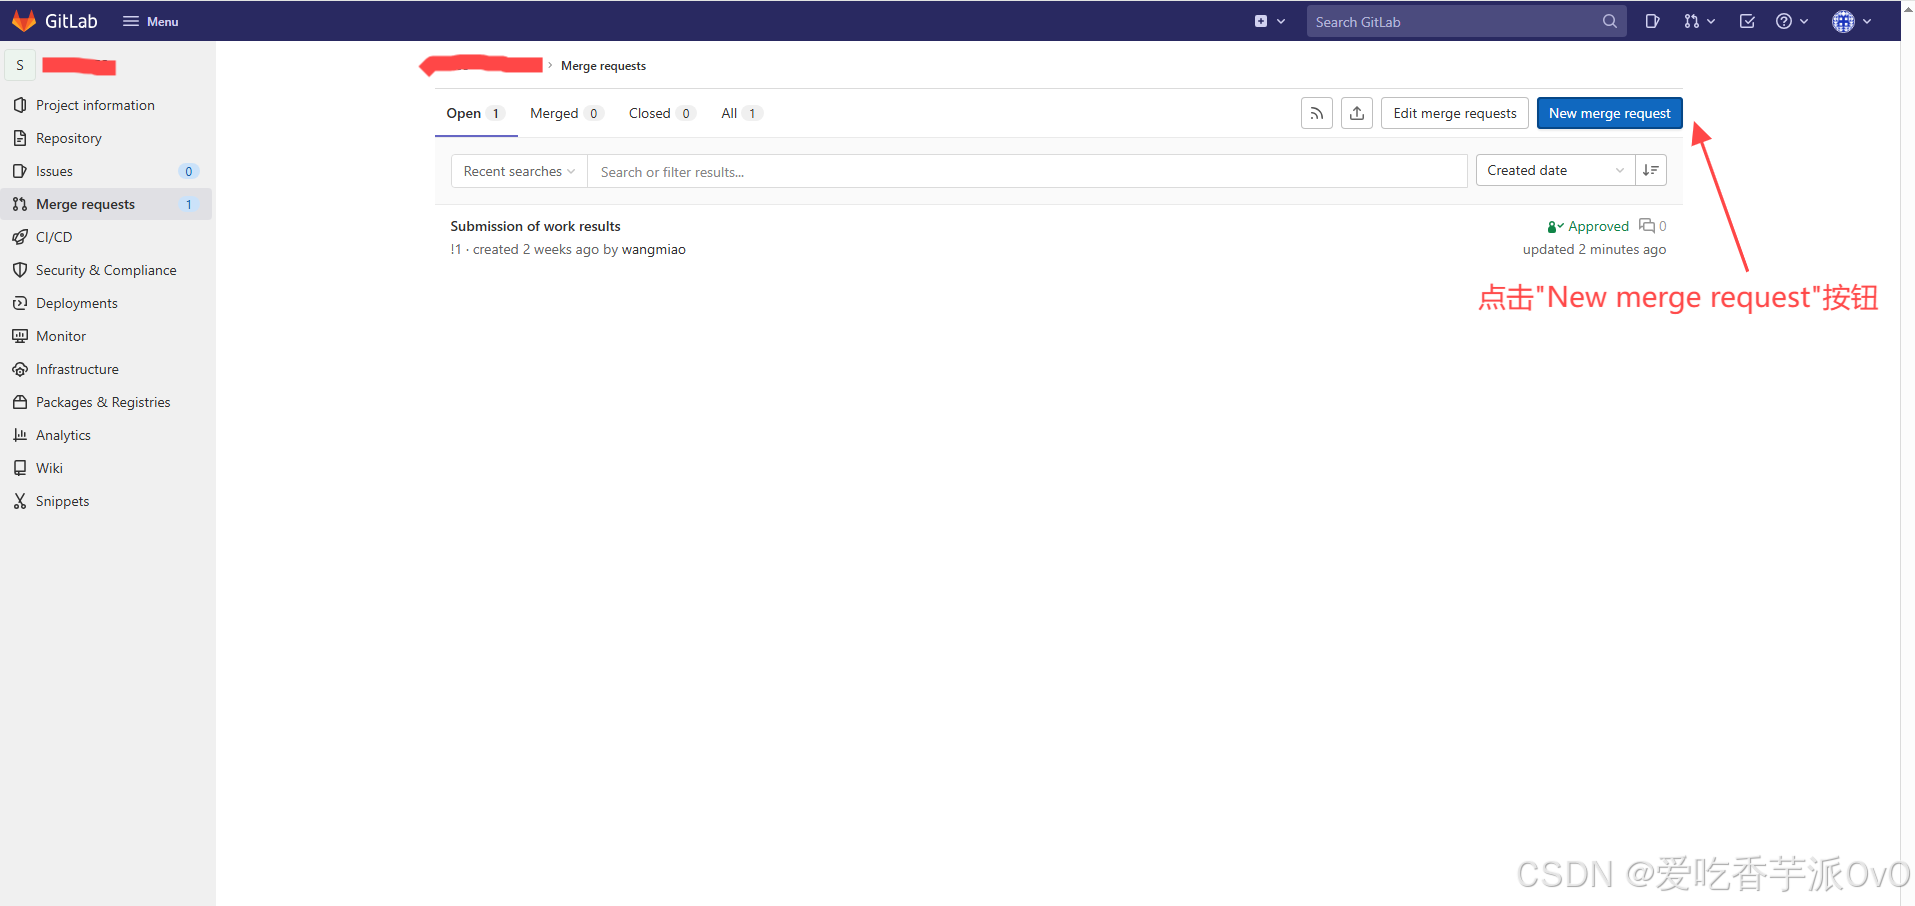Click the Infrastructure icon in sidebar
This screenshot has height=906, width=1915.
click(20, 369)
